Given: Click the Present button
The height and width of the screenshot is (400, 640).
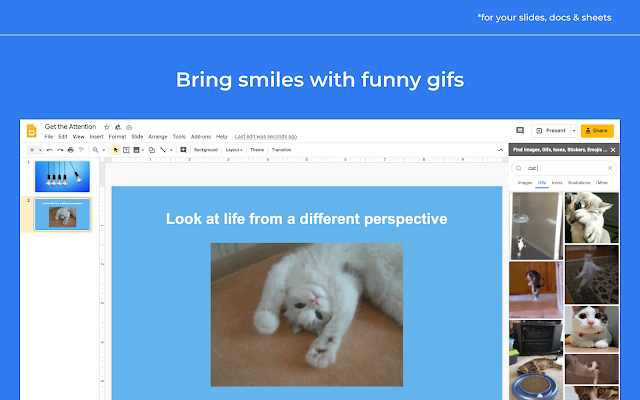Looking at the screenshot, I should [551, 131].
